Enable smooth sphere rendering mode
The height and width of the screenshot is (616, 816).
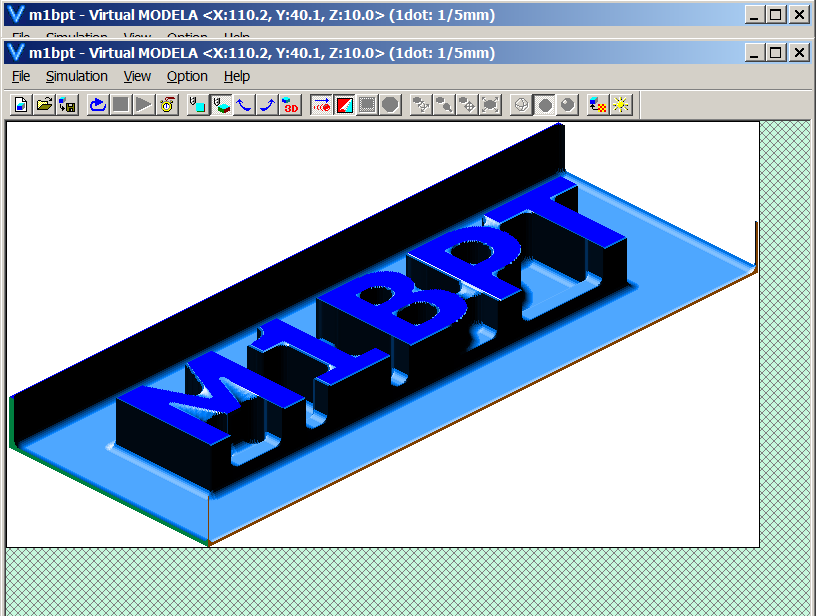tap(567, 104)
